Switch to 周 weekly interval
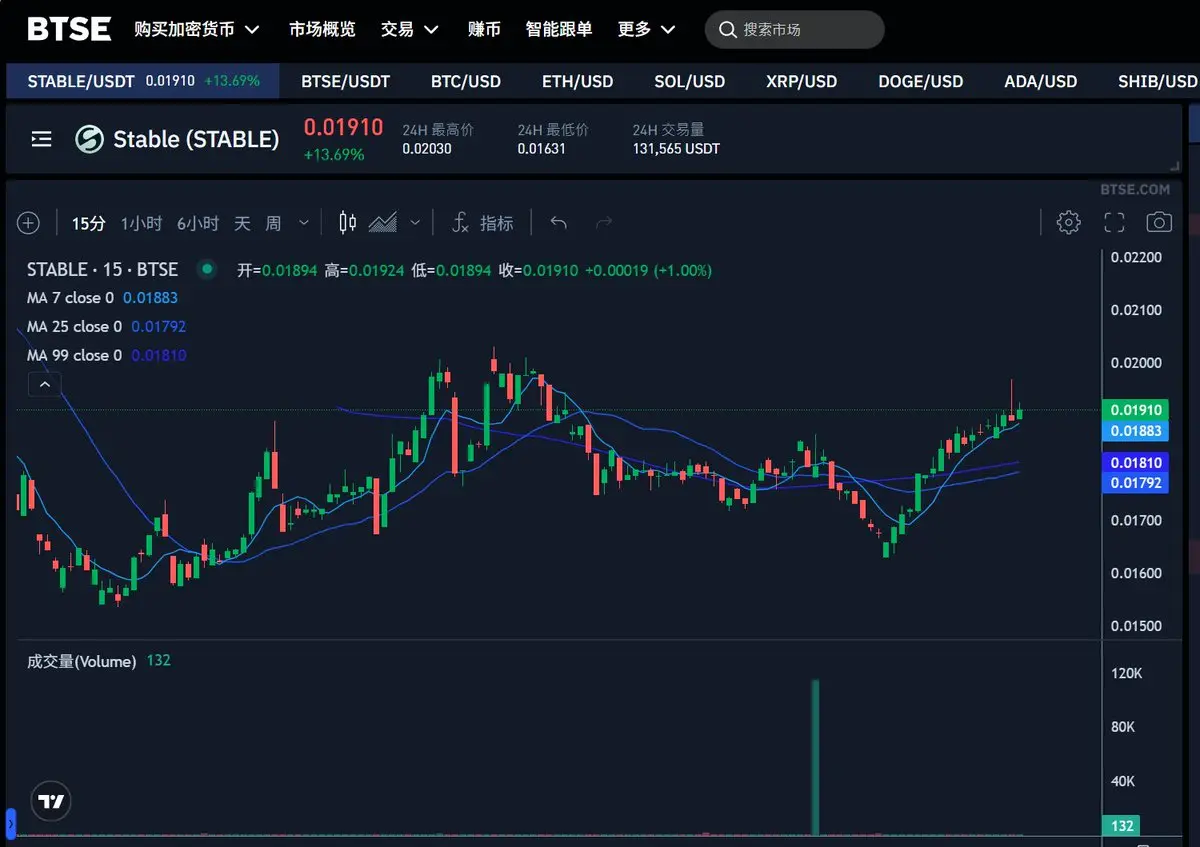This screenshot has height=847, width=1200. [x=273, y=223]
